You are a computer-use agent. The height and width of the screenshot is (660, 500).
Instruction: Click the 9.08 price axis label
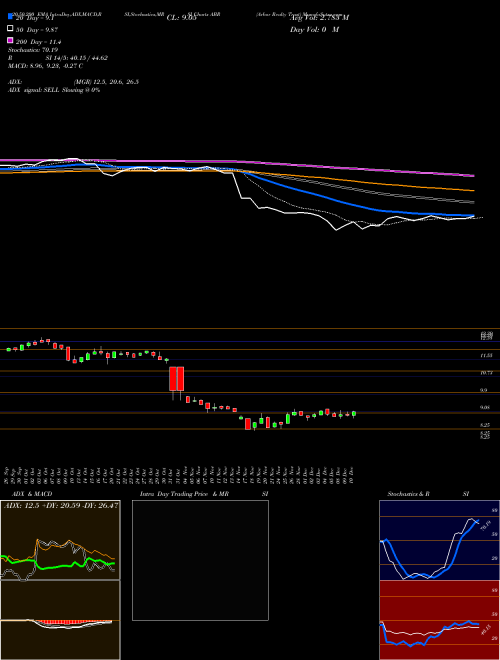[486, 407]
